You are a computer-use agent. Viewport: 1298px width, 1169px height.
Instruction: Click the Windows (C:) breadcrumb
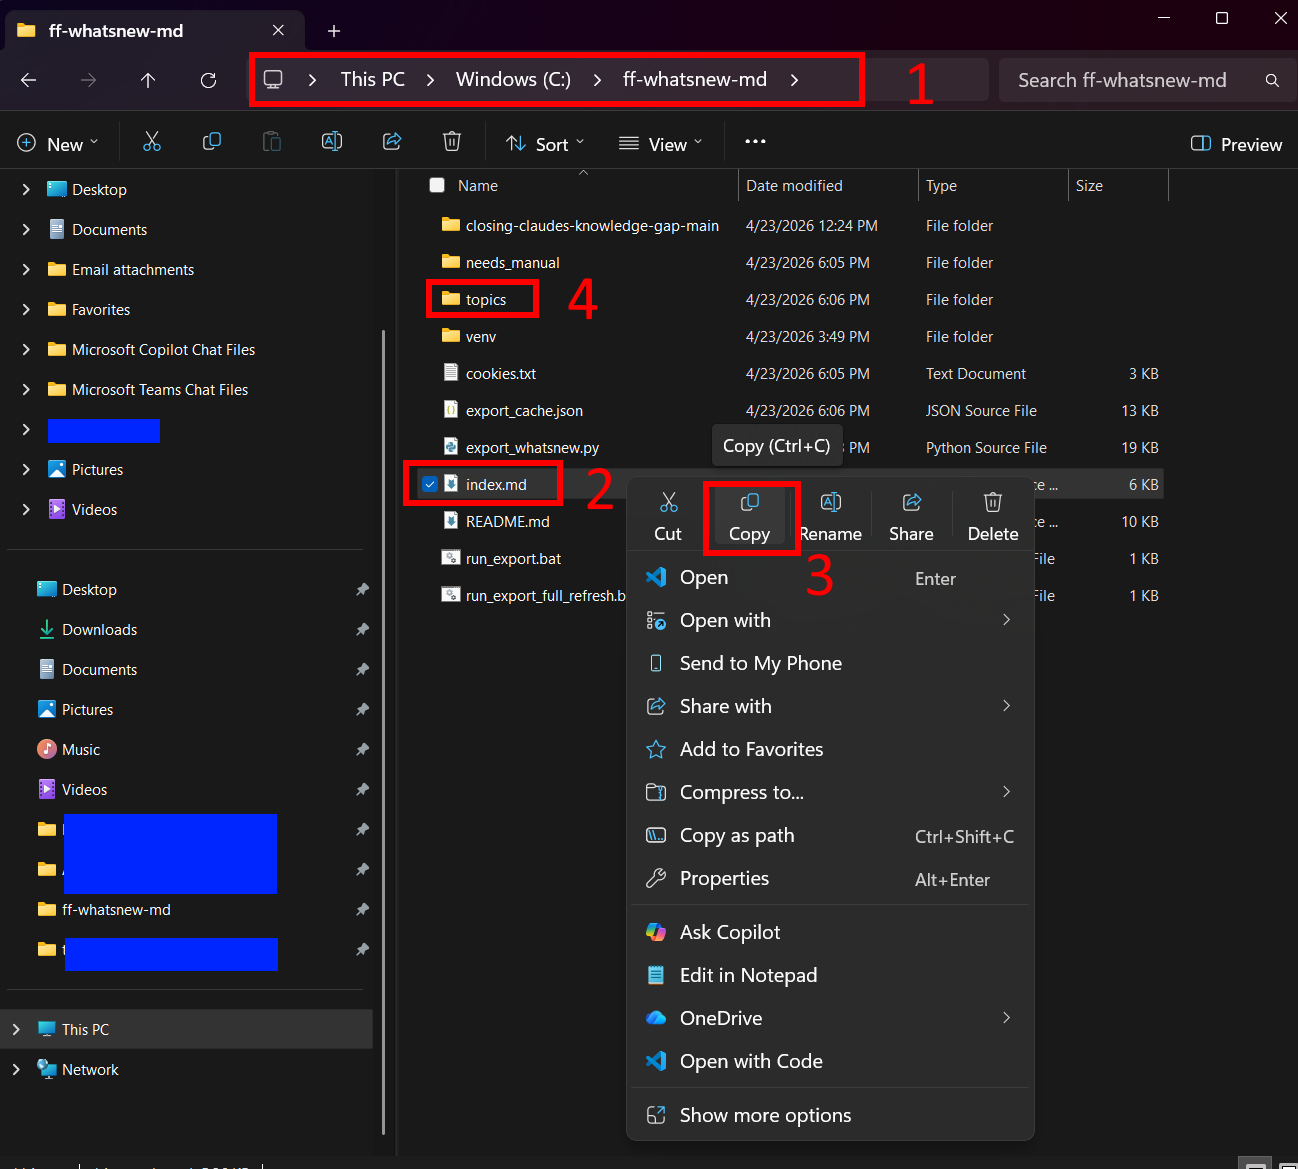(x=513, y=79)
